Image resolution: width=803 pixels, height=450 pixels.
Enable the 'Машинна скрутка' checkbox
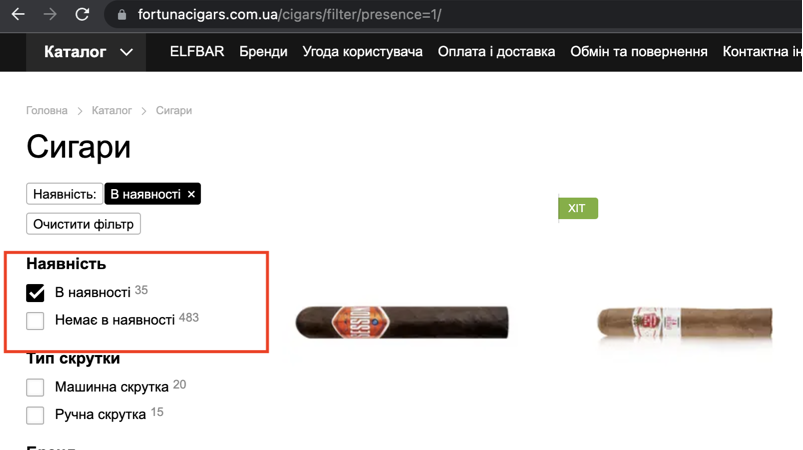(x=35, y=387)
